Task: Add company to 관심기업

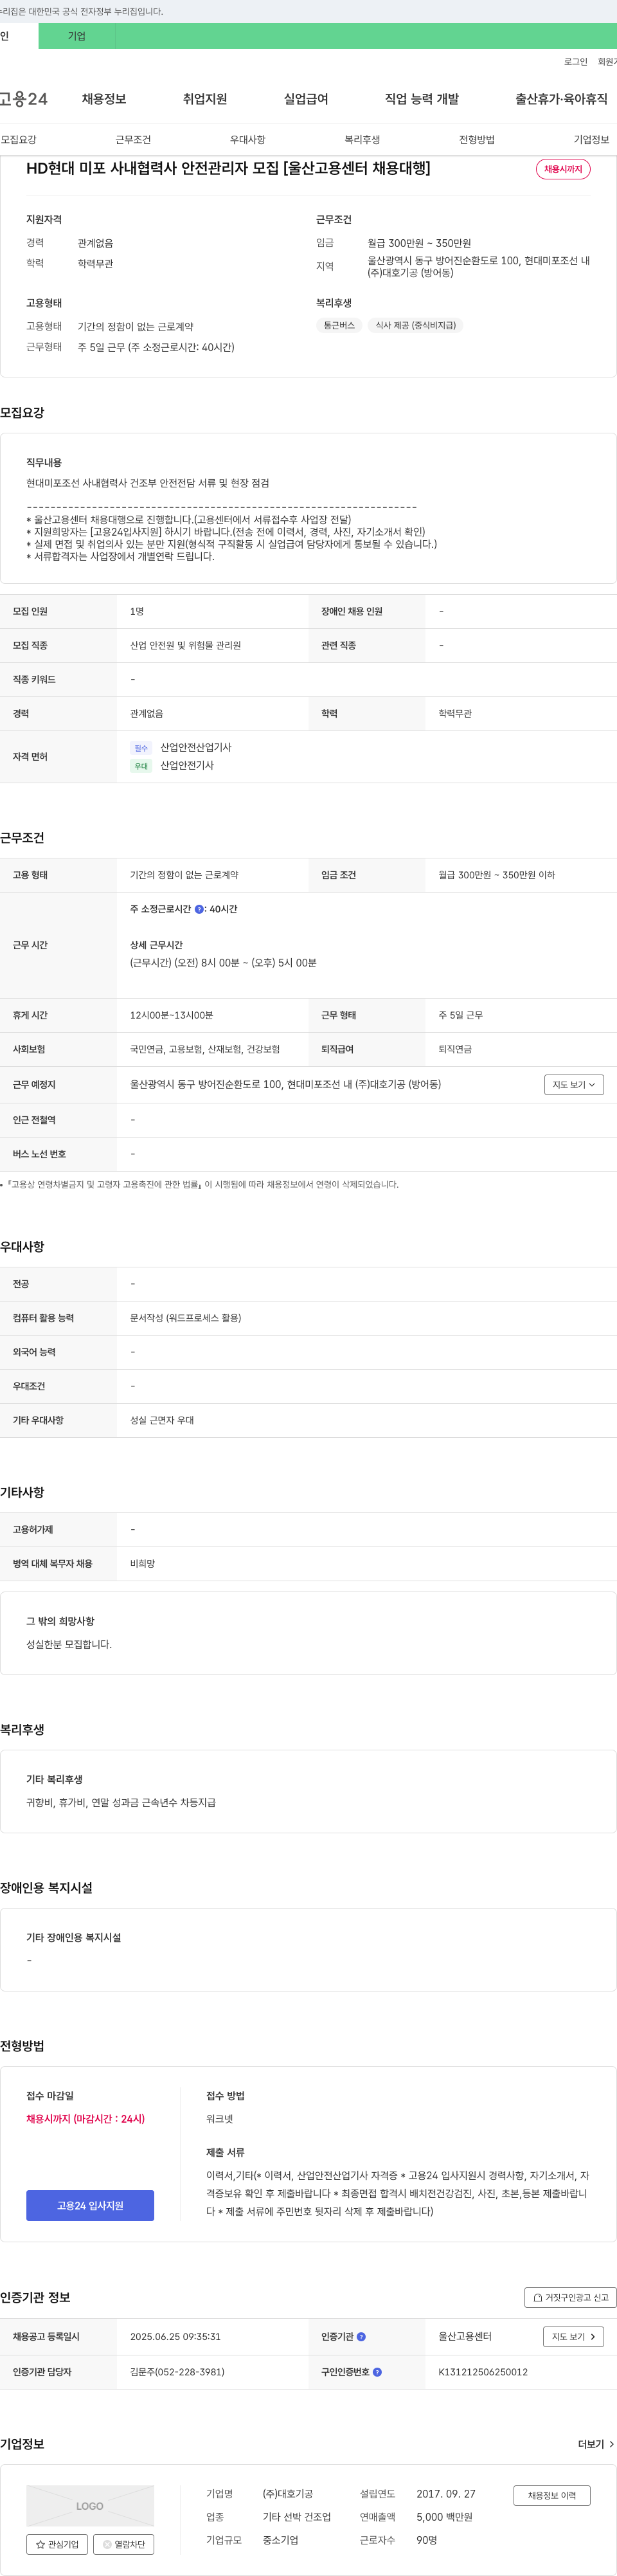Action: click(57, 2544)
